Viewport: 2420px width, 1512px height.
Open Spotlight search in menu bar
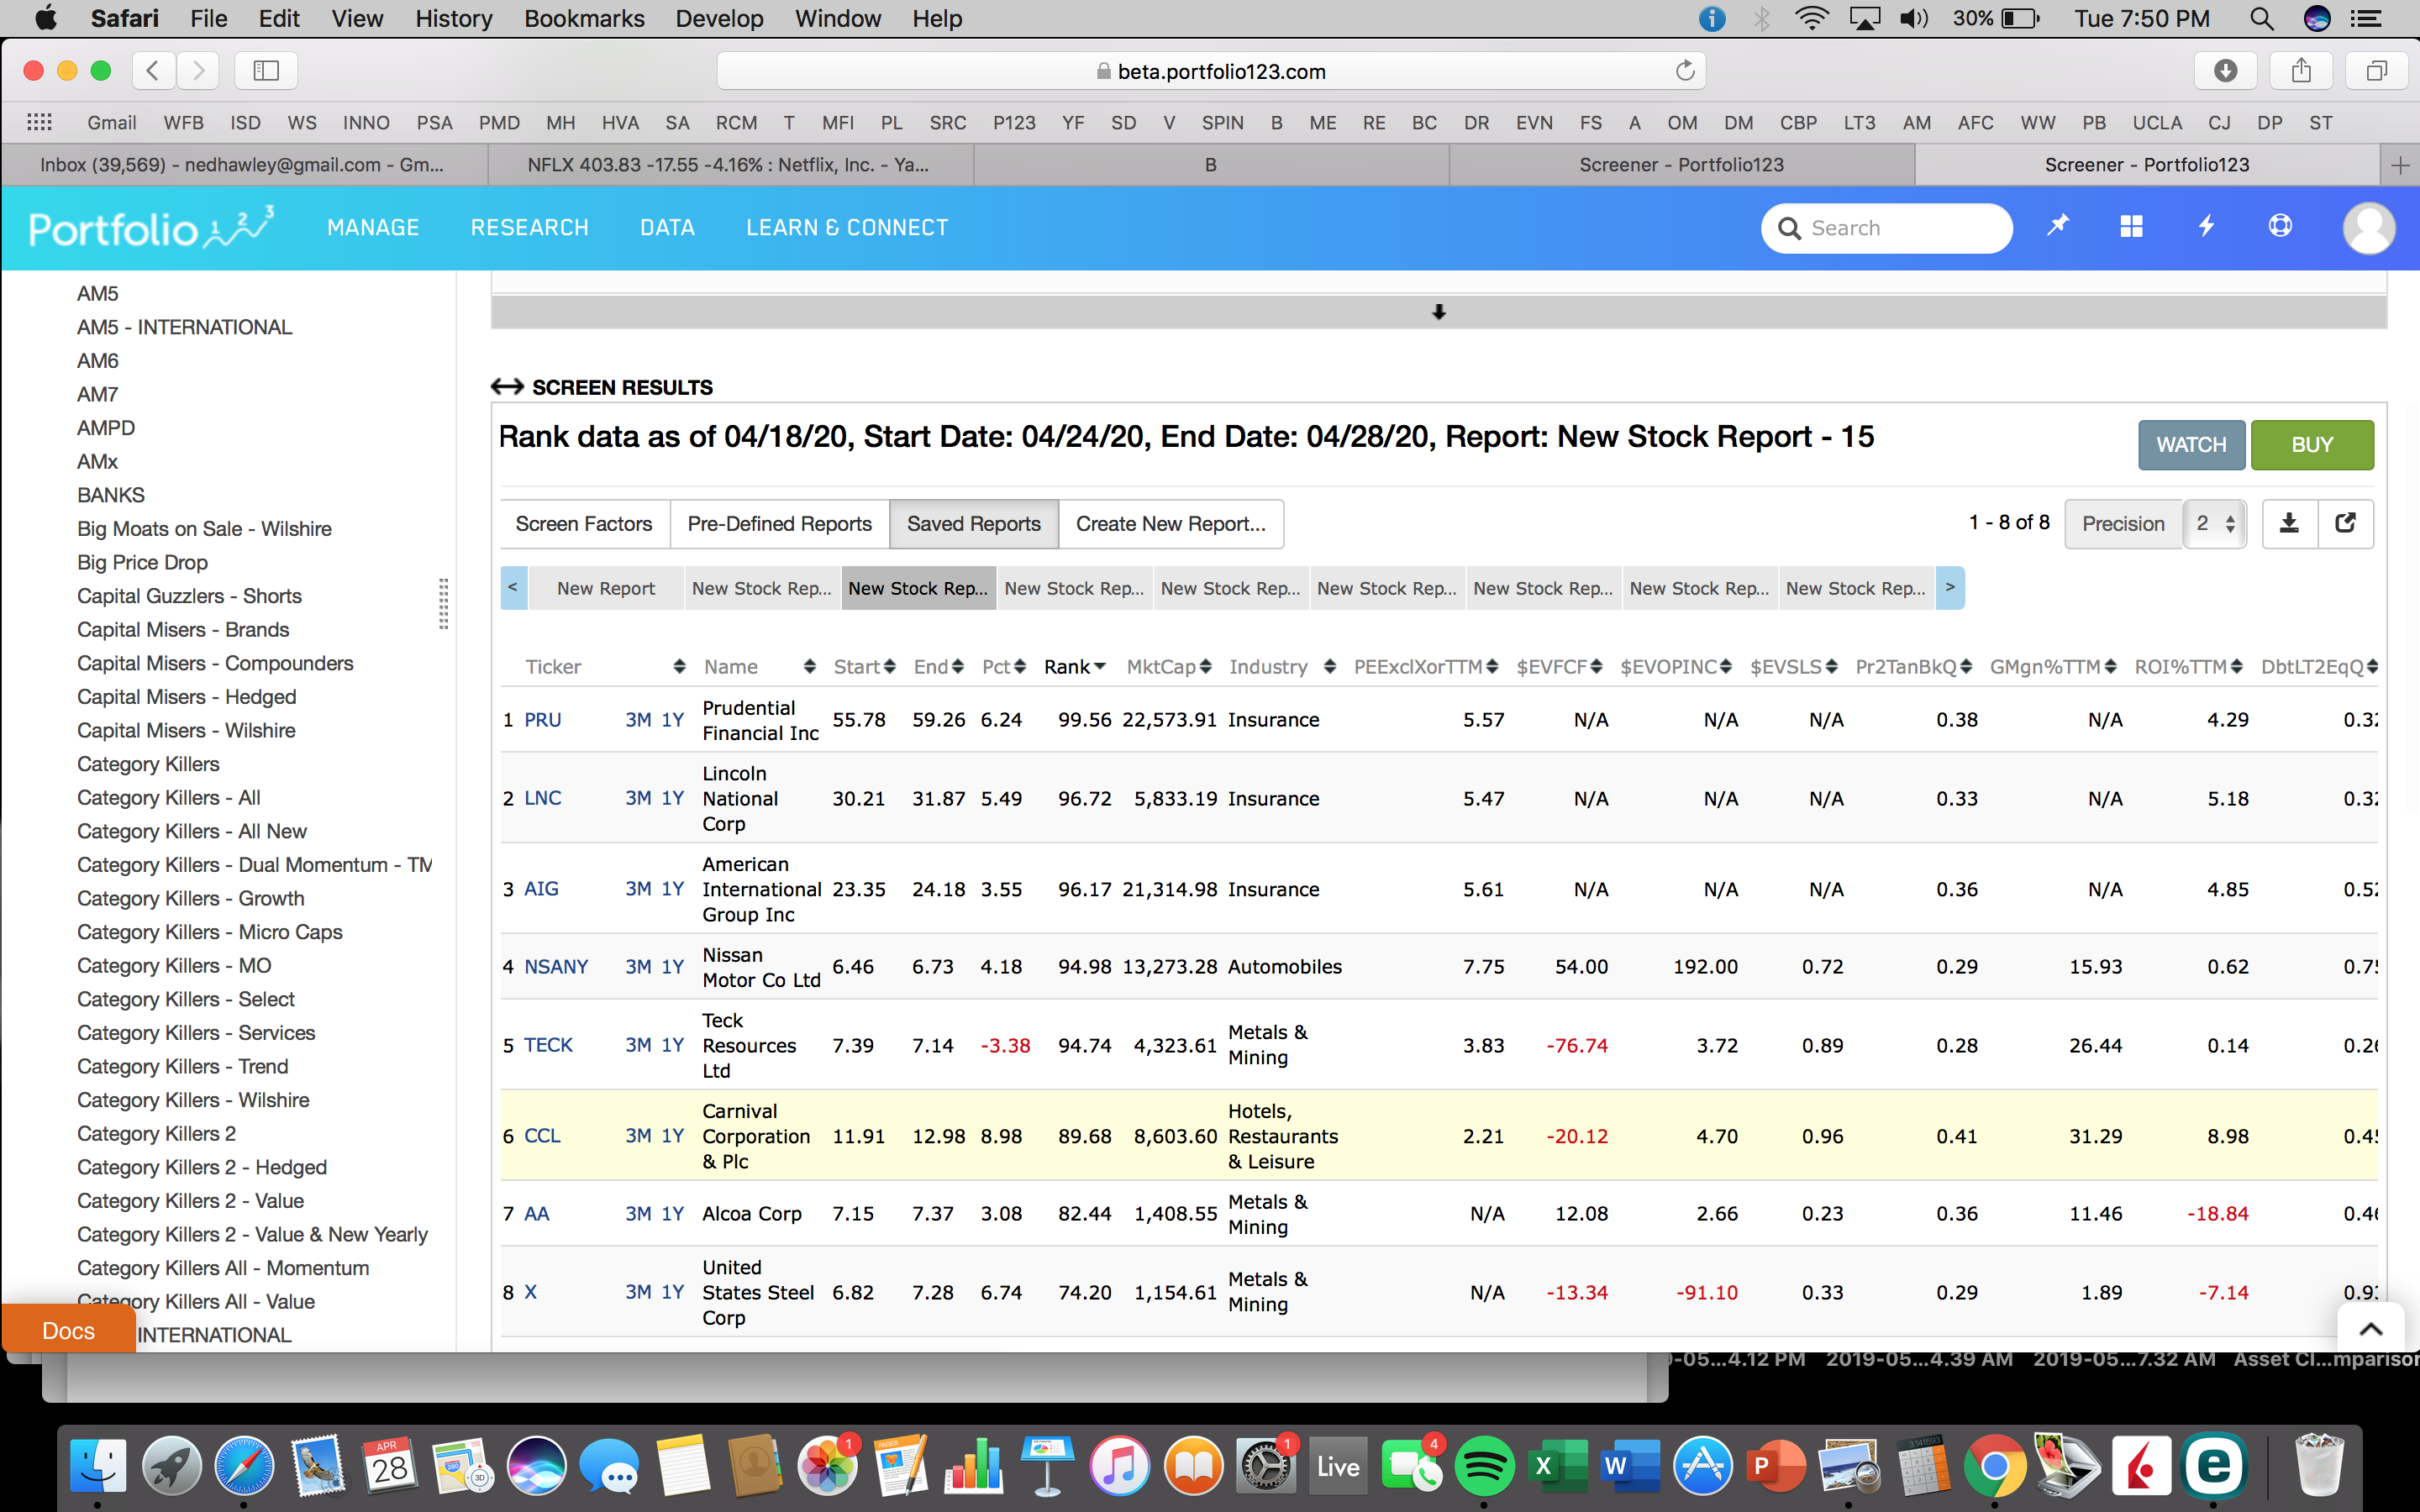2261,18
